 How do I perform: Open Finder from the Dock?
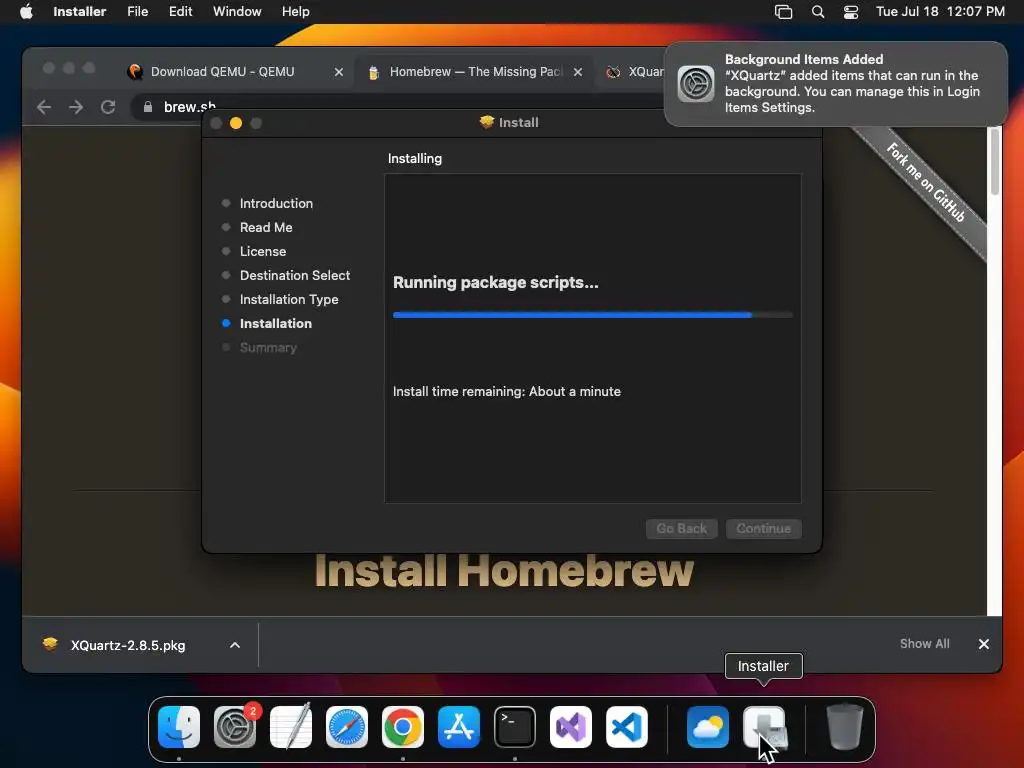[179, 727]
